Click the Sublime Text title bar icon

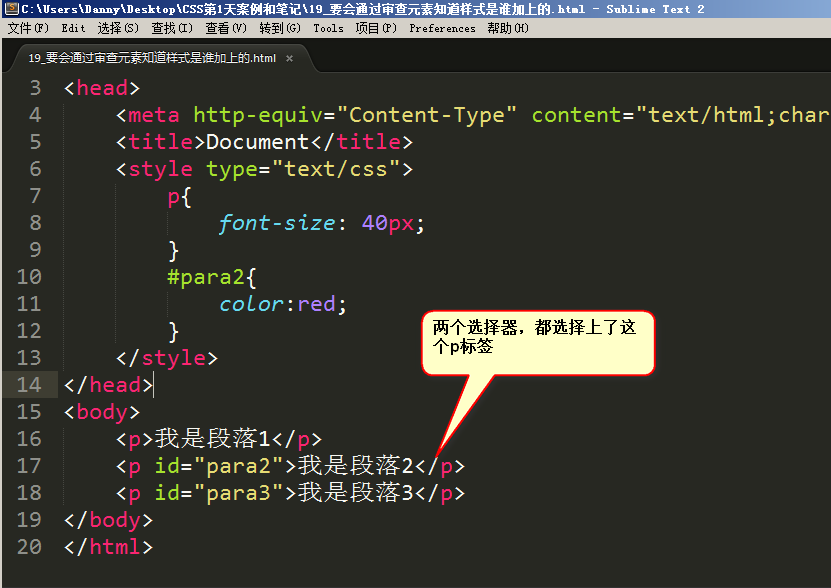click(x=12, y=8)
